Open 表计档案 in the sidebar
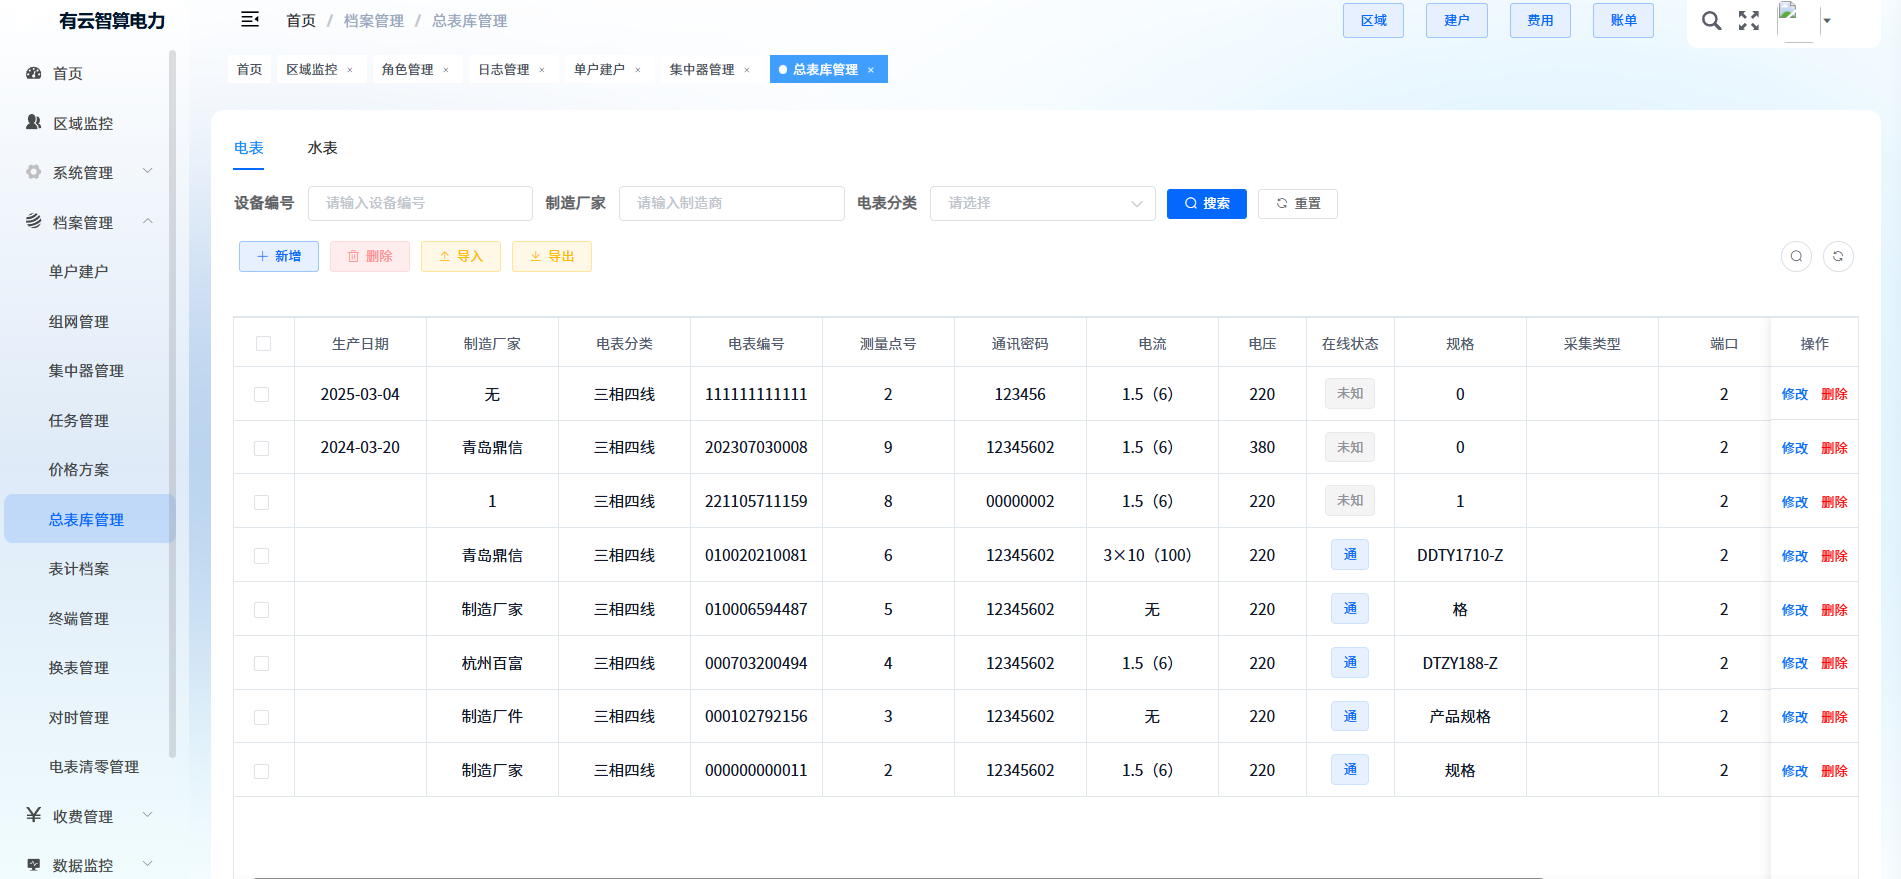This screenshot has width=1901, height=879. (79, 569)
